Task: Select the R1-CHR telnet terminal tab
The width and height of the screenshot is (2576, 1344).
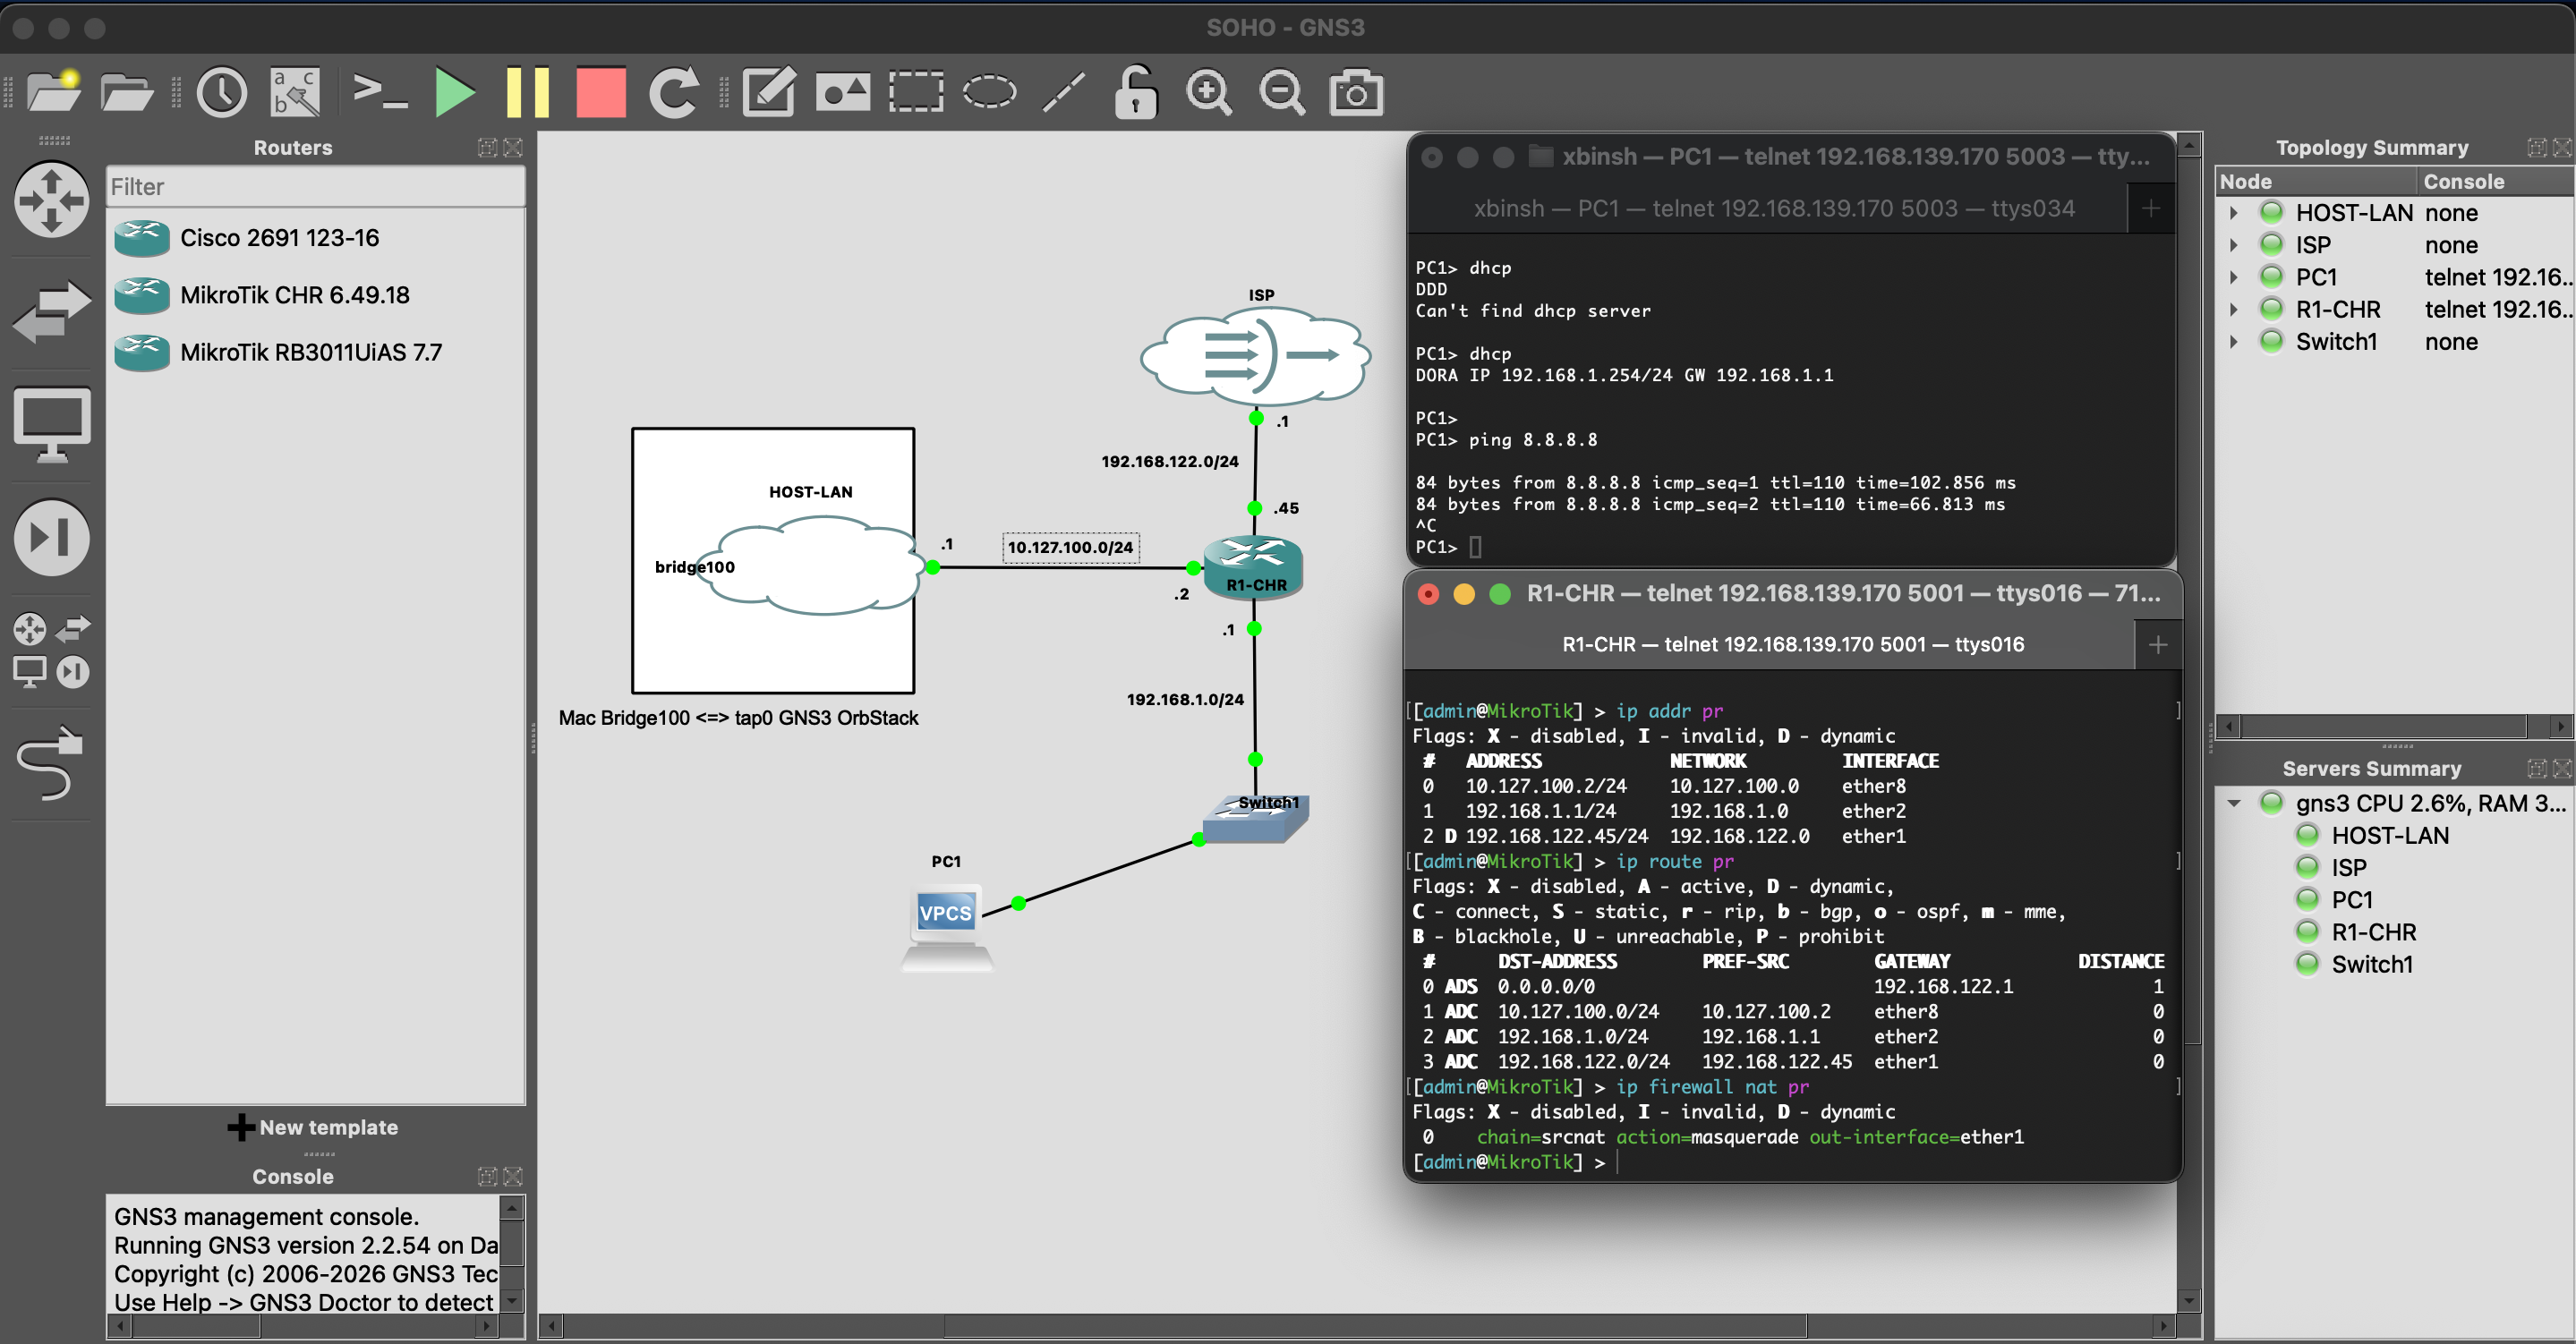Action: click(x=1792, y=645)
